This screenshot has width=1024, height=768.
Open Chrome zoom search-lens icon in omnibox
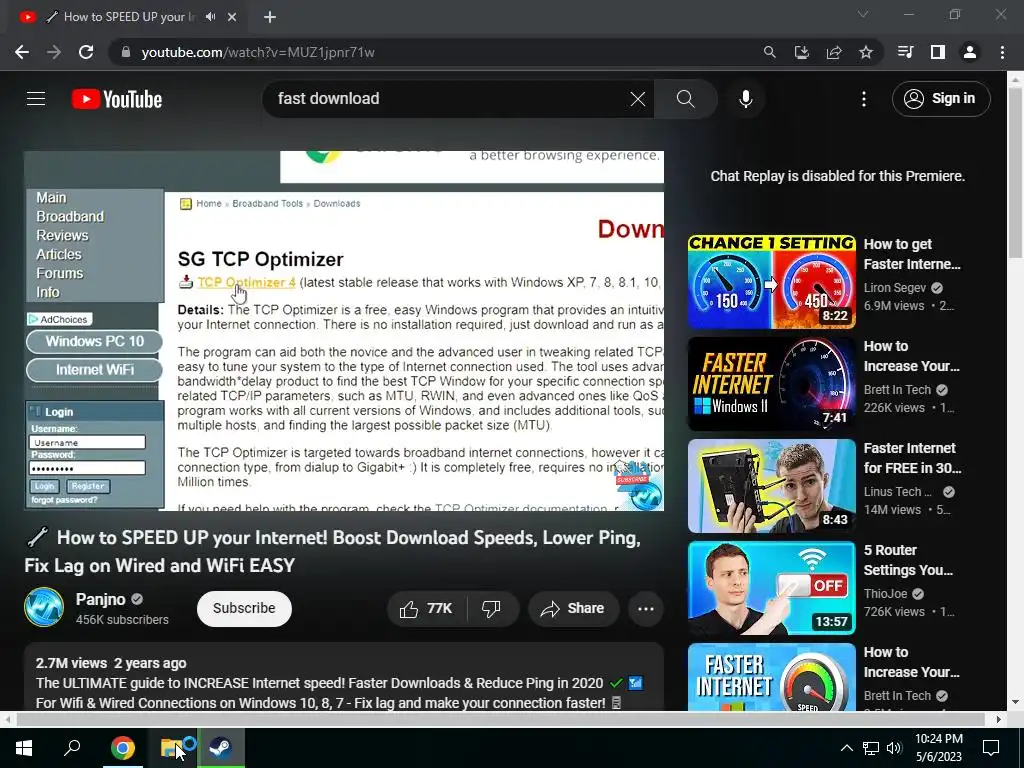coord(769,52)
